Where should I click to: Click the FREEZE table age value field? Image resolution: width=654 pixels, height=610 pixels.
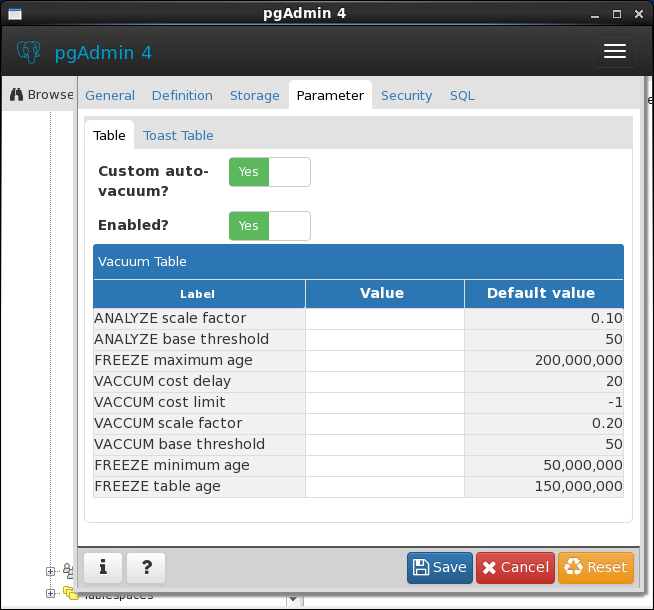pyautogui.click(x=385, y=487)
